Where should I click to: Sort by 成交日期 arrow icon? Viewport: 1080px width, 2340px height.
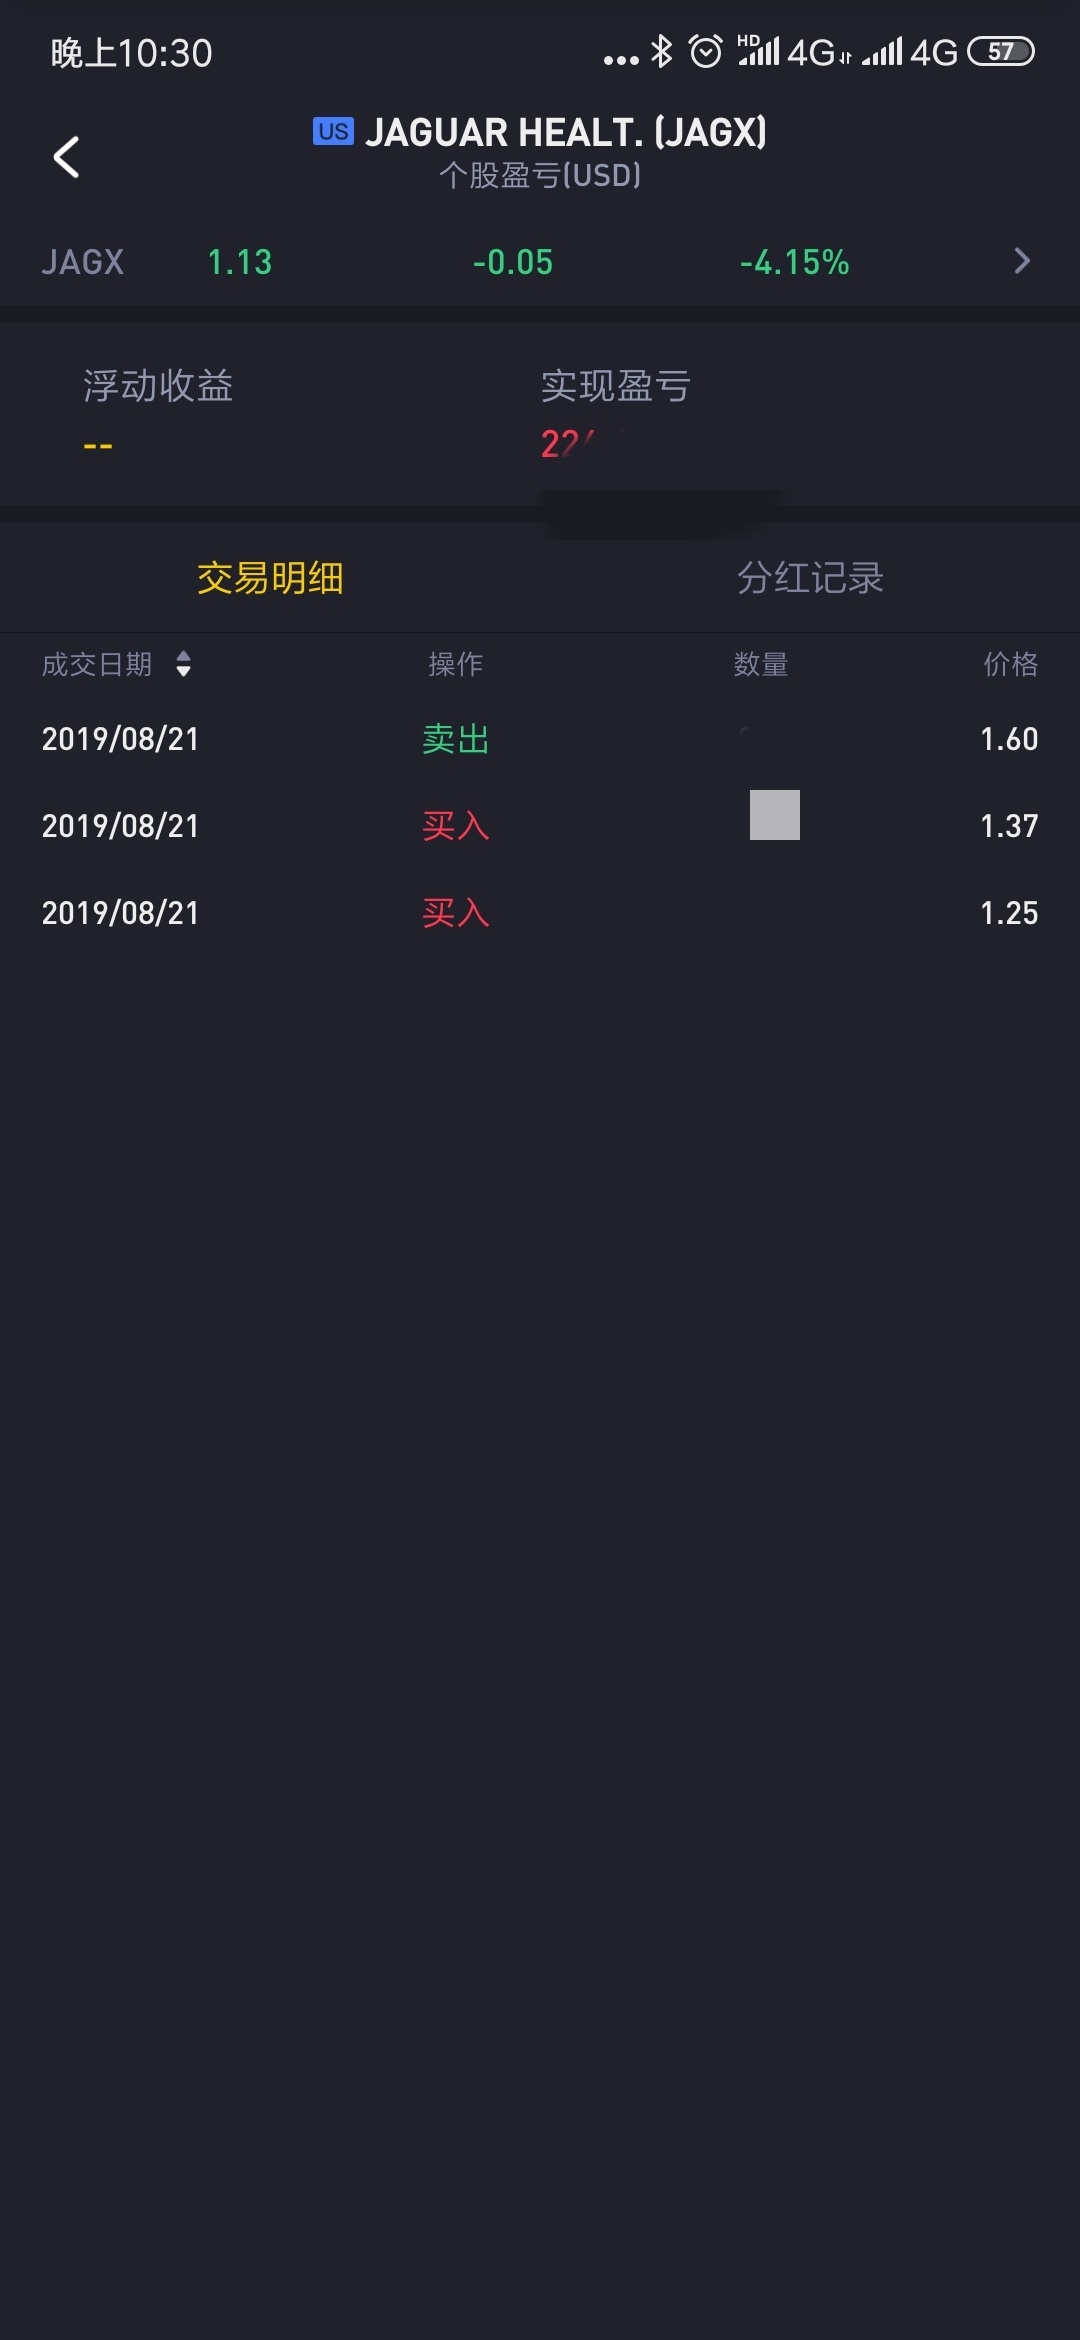183,664
